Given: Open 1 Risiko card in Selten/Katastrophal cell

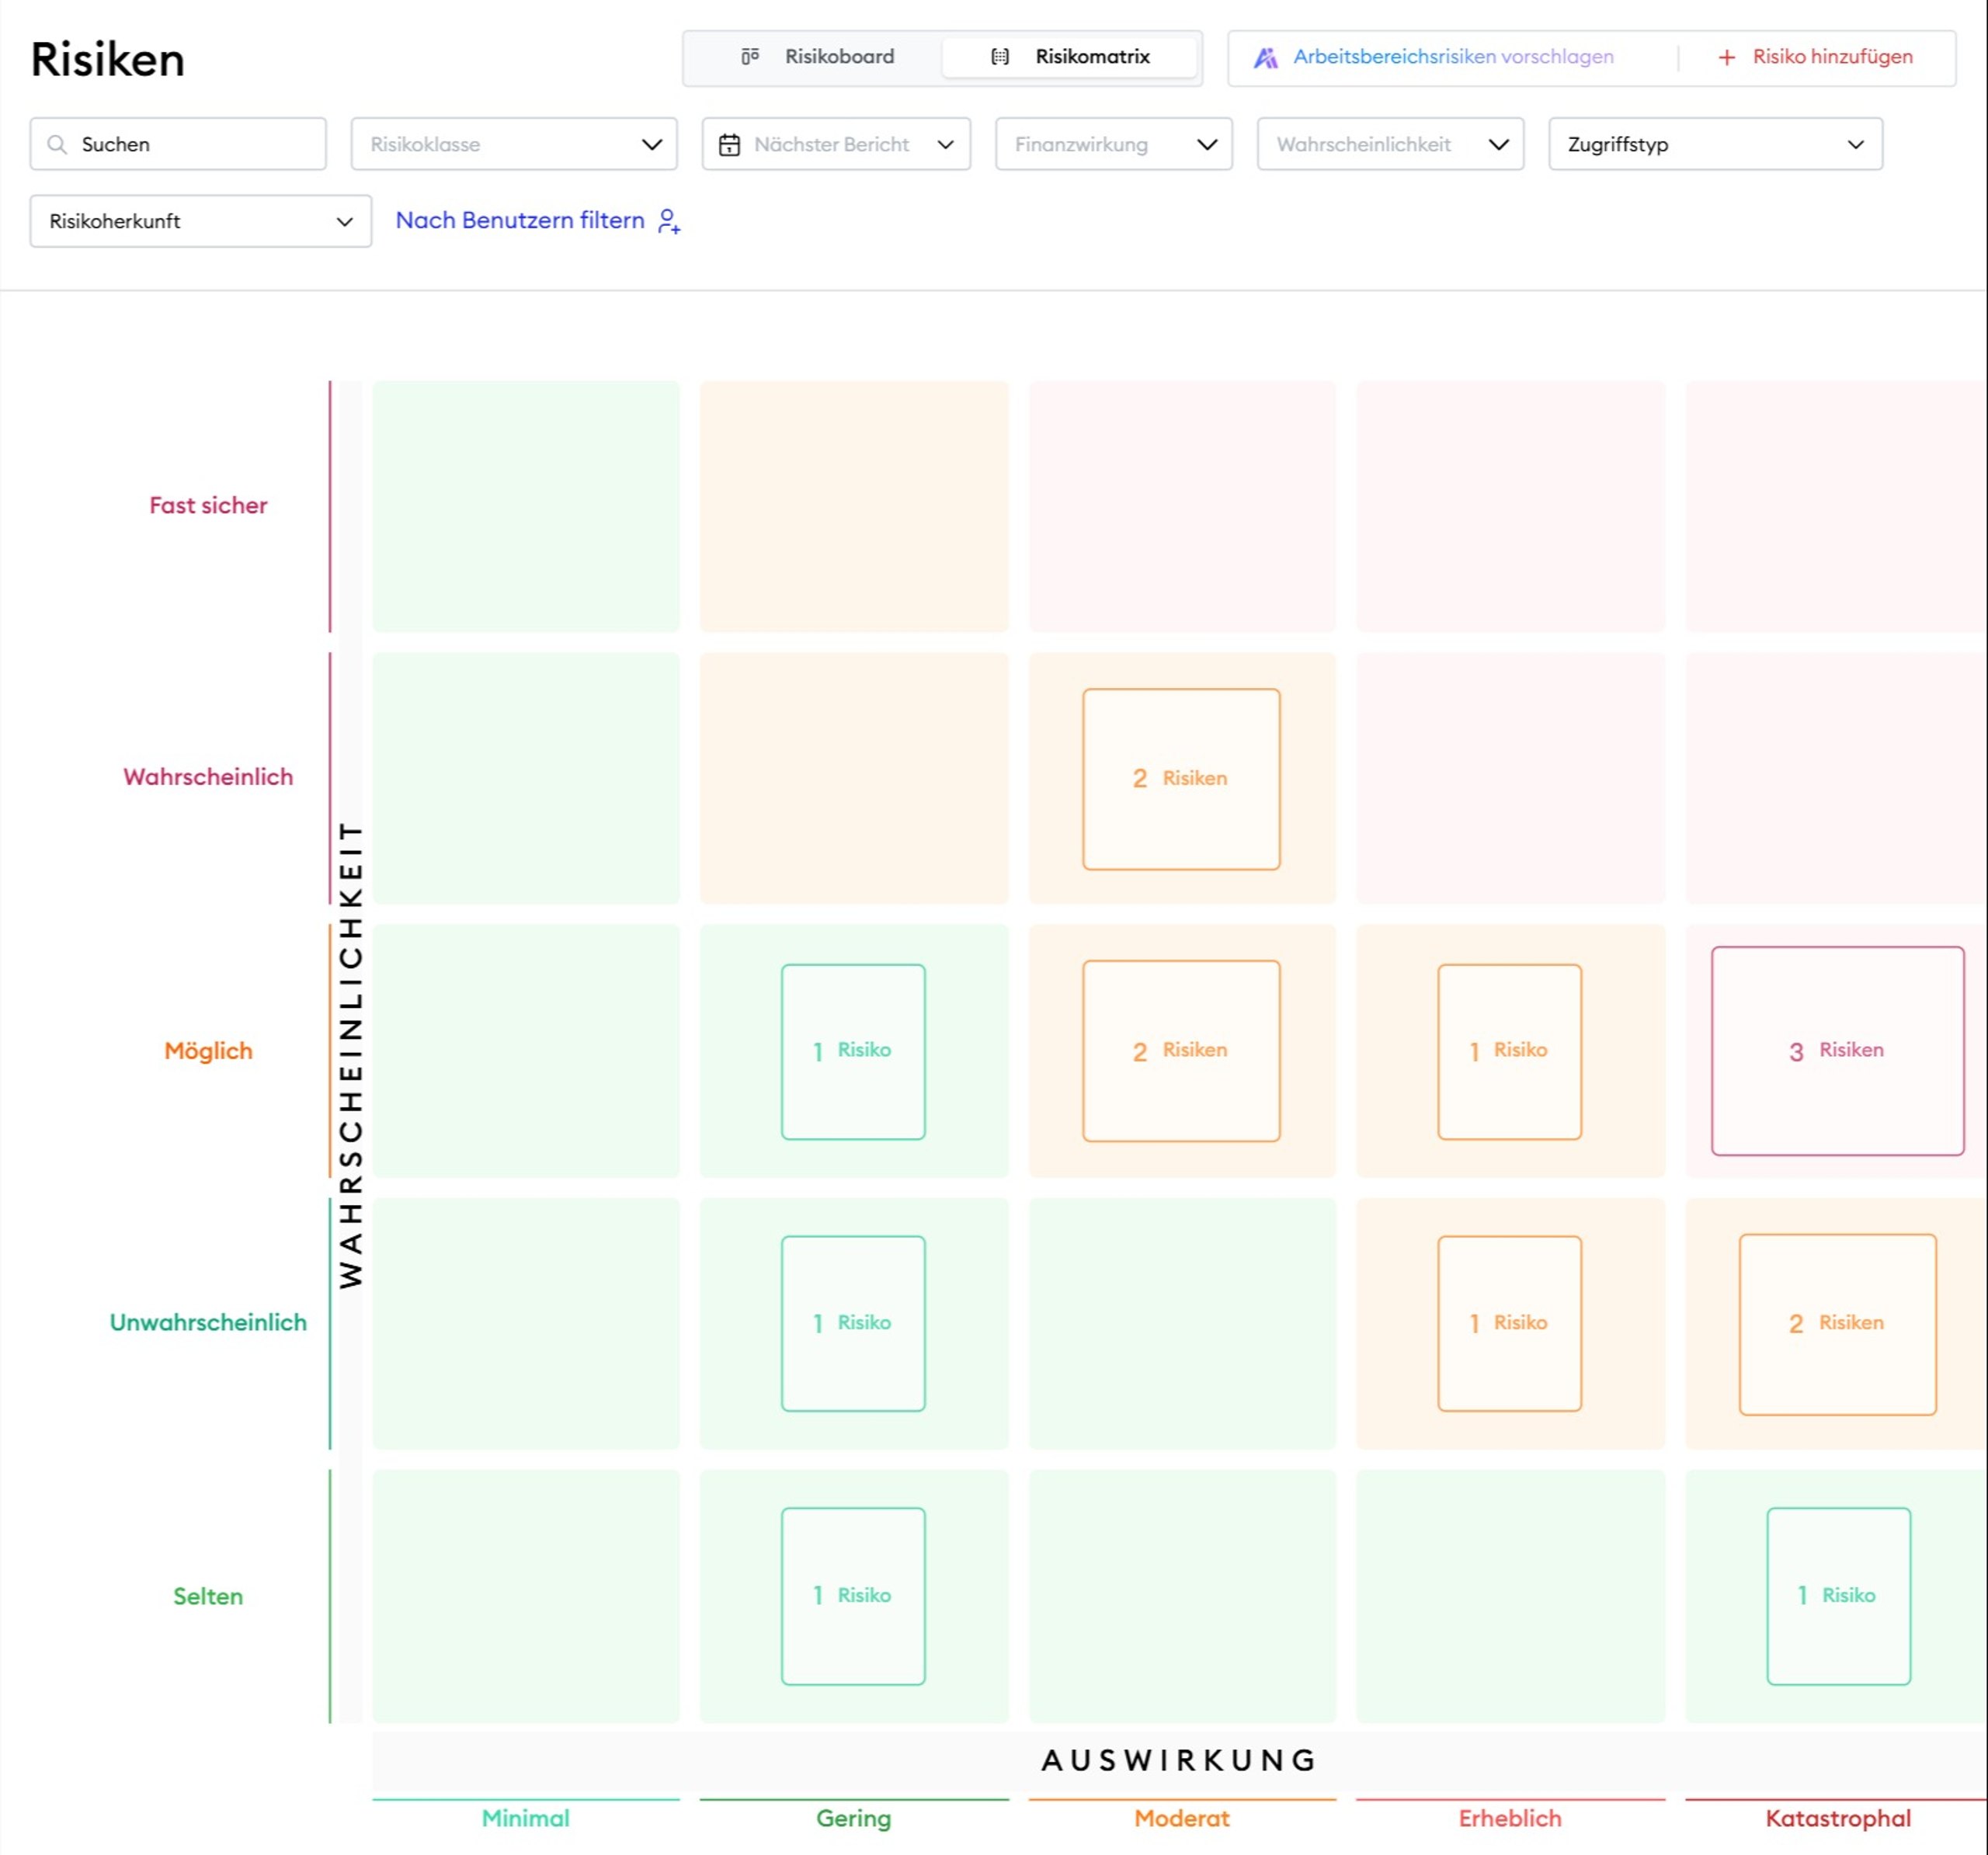Looking at the screenshot, I should pos(1838,1596).
